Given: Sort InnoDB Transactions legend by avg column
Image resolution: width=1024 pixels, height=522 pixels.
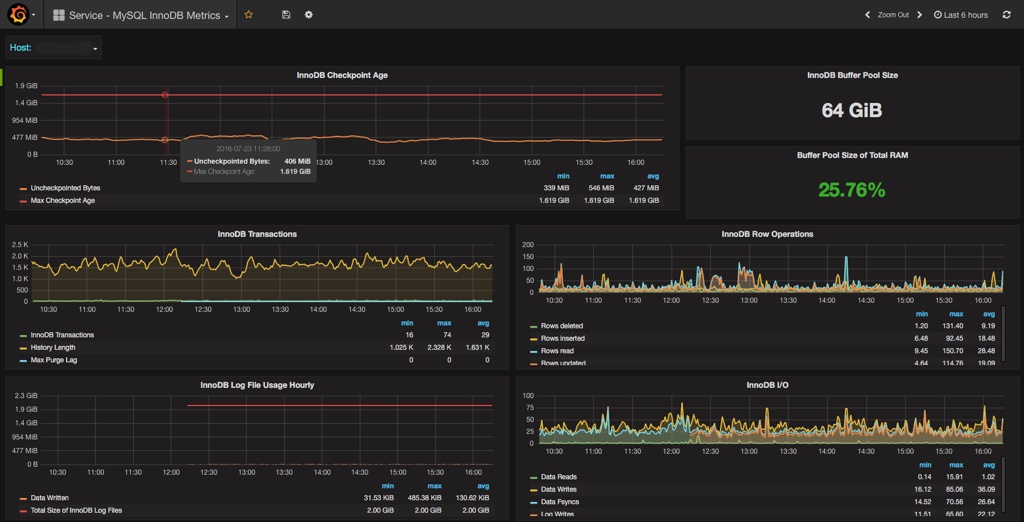Looking at the screenshot, I should click(485, 323).
